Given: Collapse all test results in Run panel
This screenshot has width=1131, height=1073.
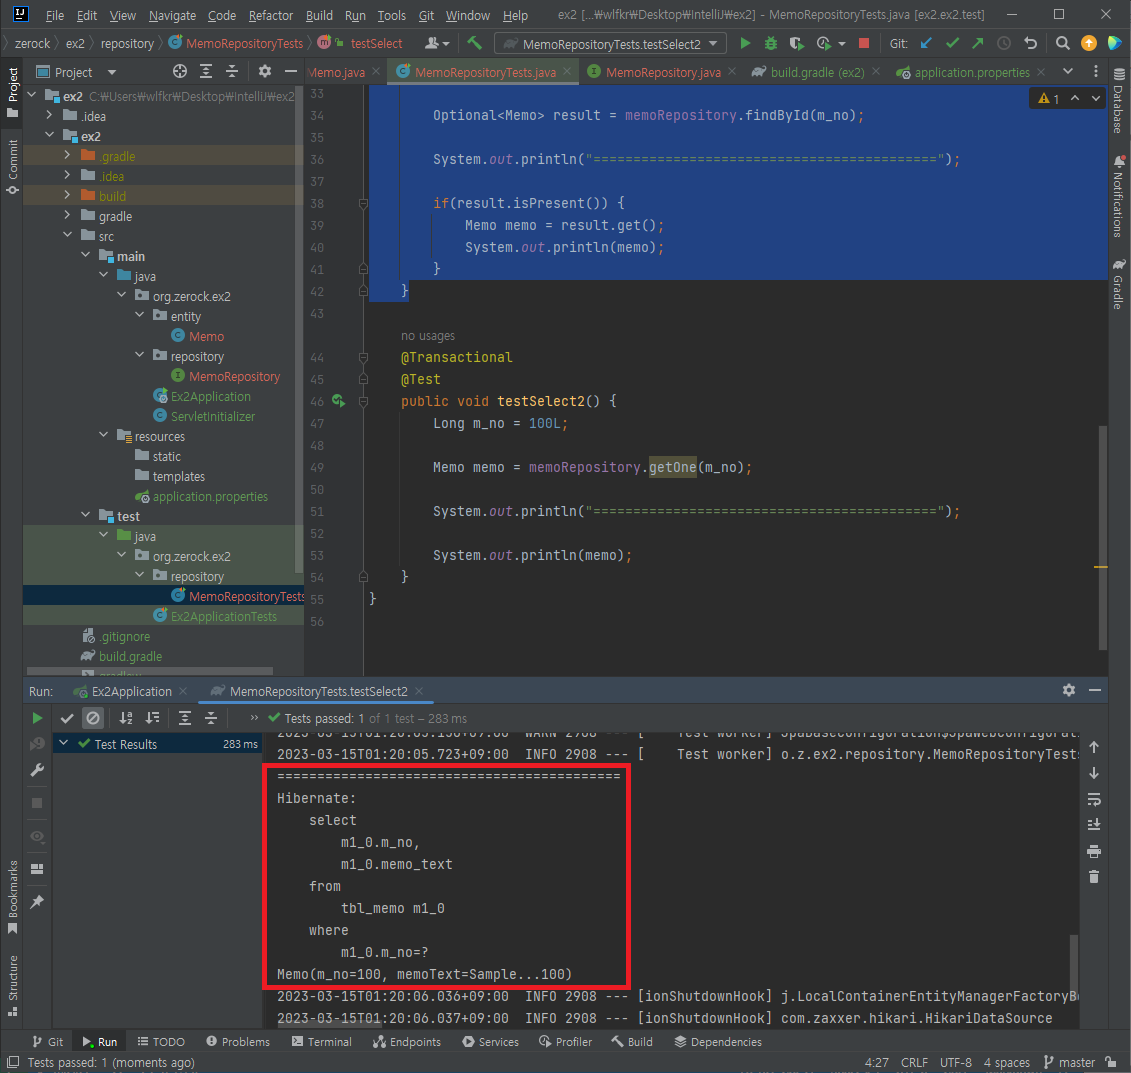Looking at the screenshot, I should [x=211, y=718].
